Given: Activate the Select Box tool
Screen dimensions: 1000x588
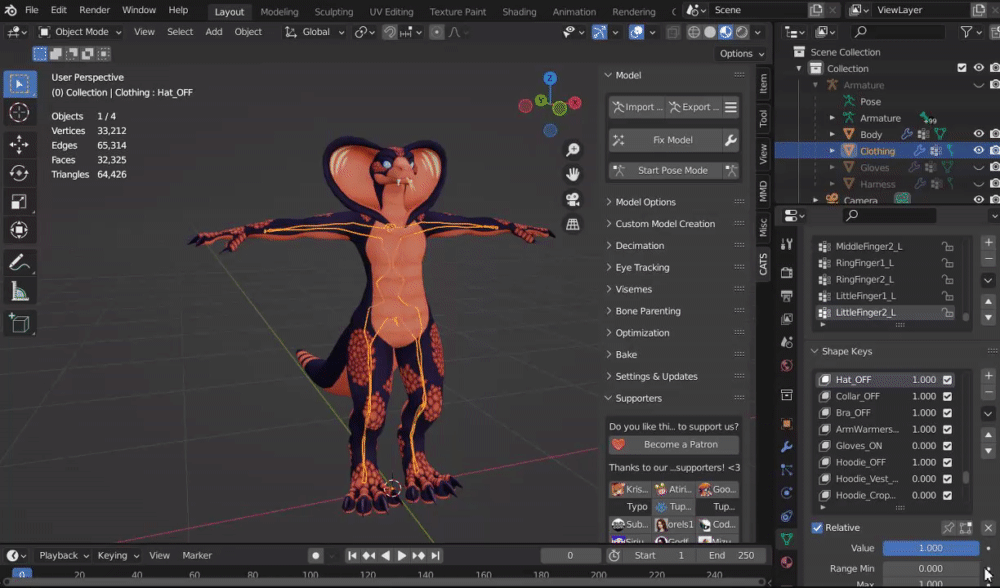Looking at the screenshot, I should (x=19, y=84).
